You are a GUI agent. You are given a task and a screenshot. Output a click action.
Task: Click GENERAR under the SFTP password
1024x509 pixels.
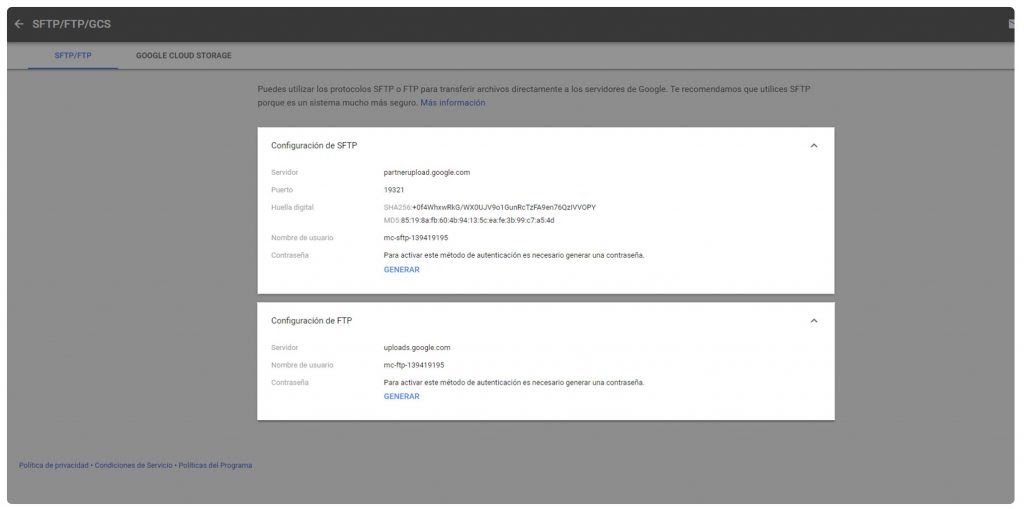tap(402, 269)
